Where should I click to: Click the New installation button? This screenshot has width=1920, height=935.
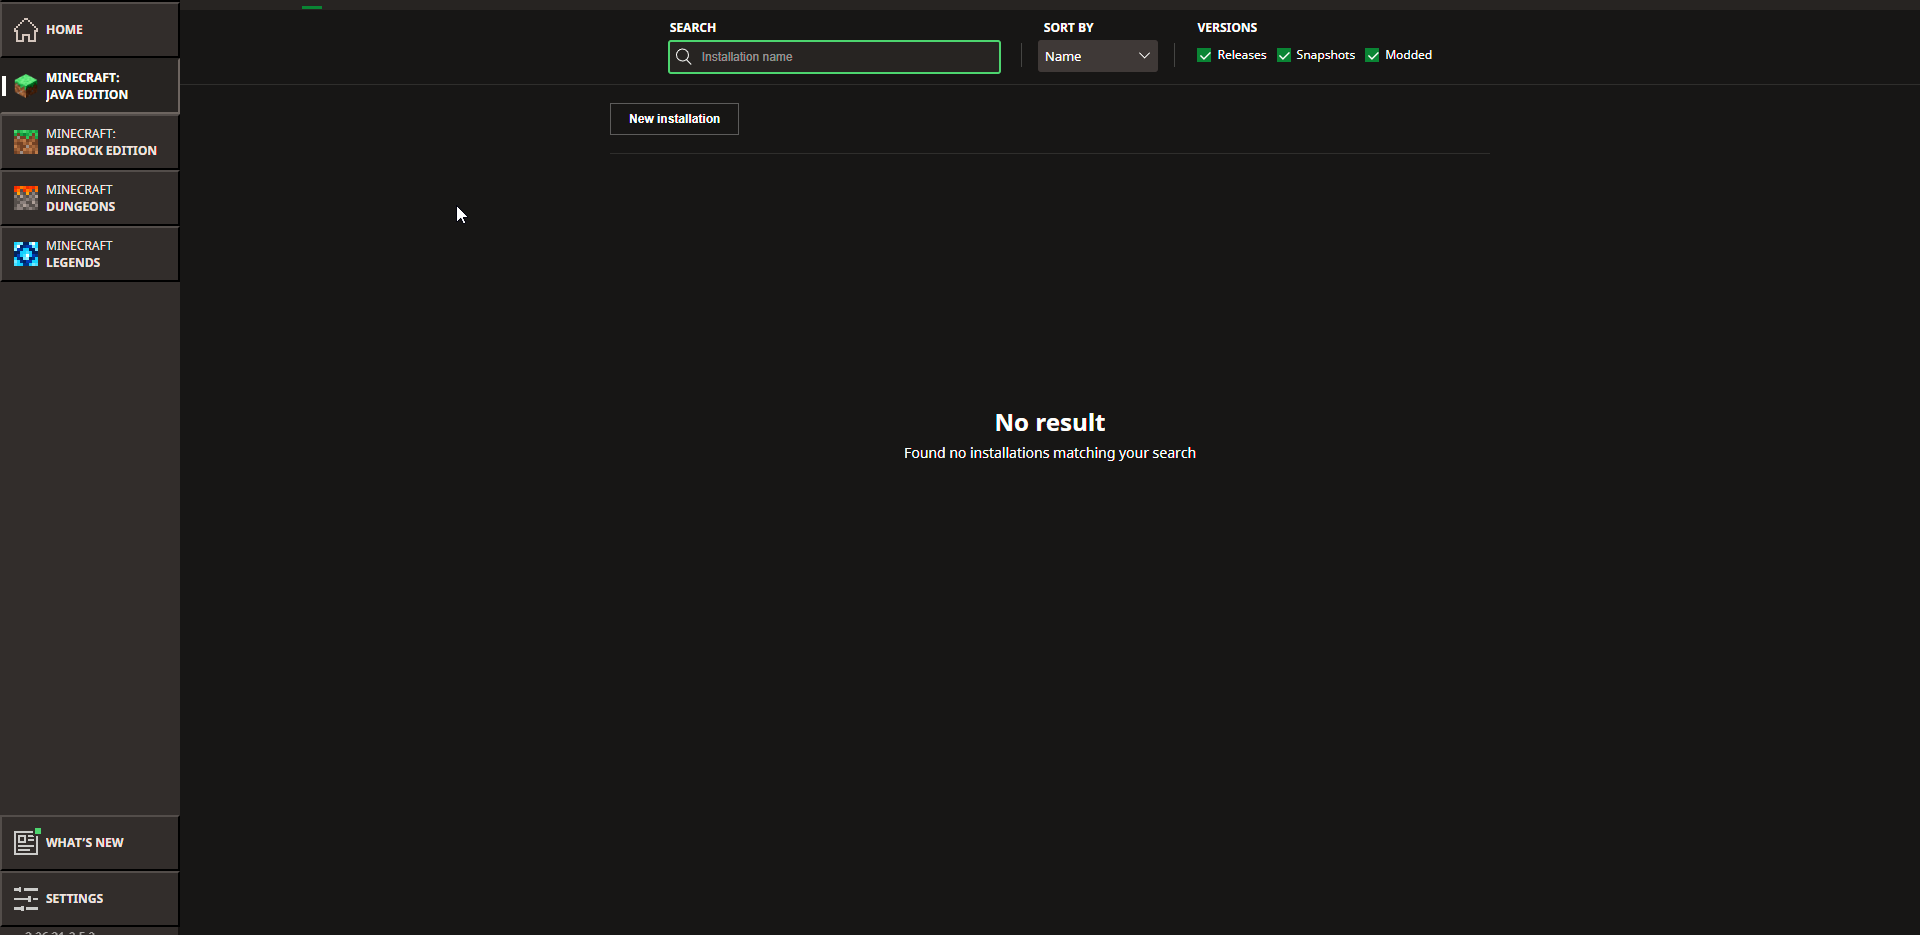pos(674,119)
